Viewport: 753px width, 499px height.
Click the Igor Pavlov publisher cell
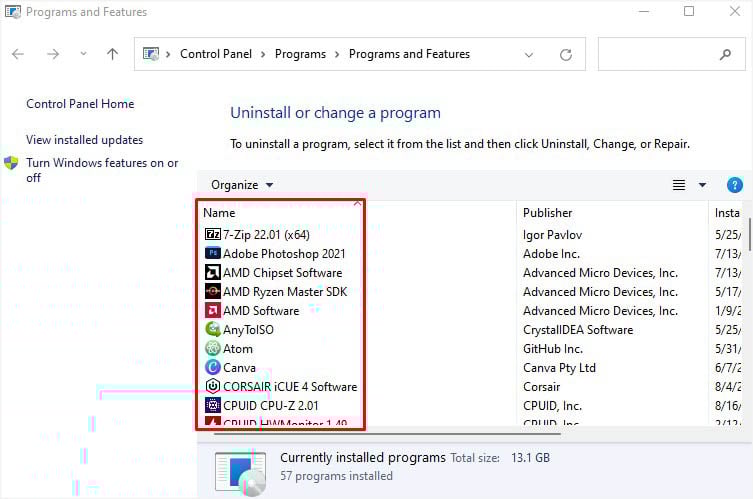click(x=552, y=234)
